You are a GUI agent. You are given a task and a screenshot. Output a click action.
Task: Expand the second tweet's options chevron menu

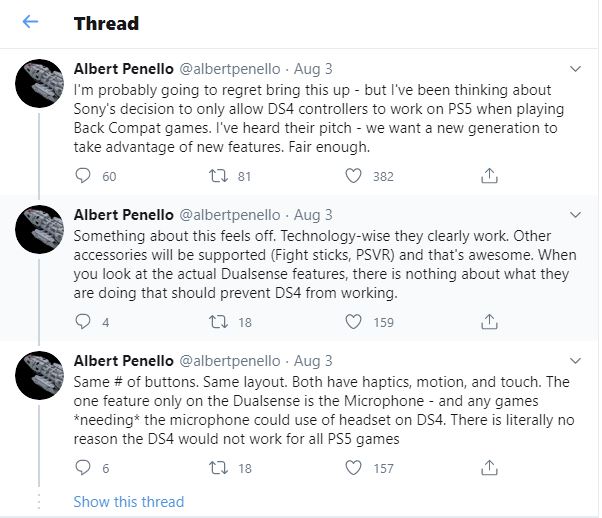tap(575, 215)
